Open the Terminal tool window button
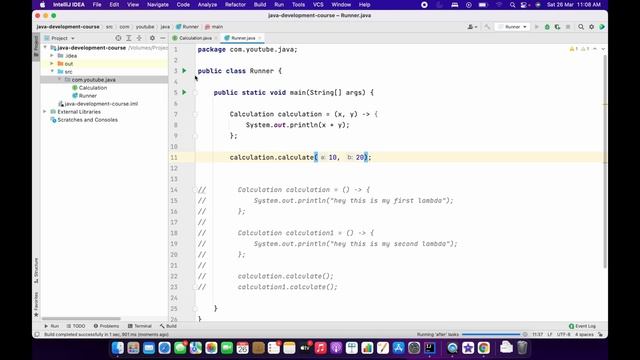Viewport: 640px width, 360px height. click(140, 326)
